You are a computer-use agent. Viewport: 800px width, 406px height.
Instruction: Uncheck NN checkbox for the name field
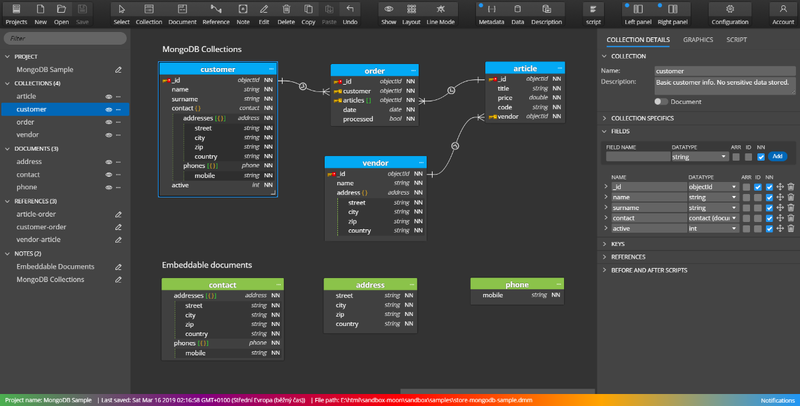(x=768, y=198)
